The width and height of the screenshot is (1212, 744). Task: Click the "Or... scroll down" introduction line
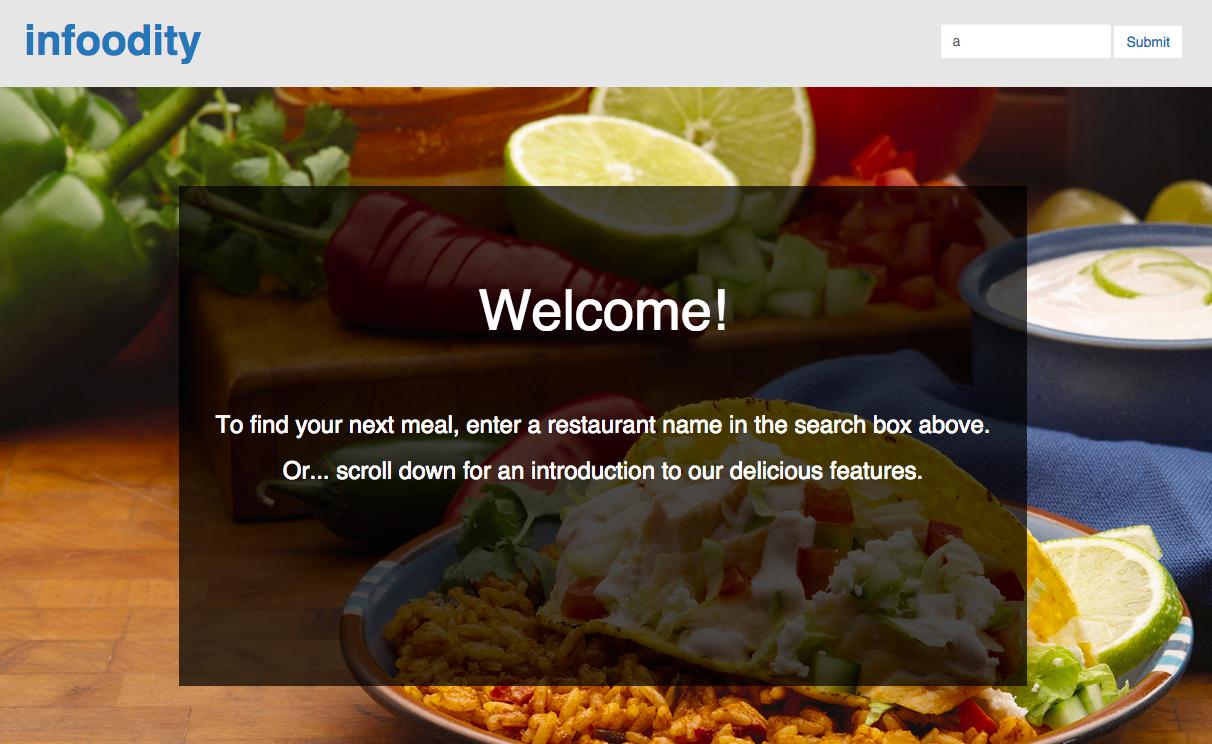click(x=603, y=470)
